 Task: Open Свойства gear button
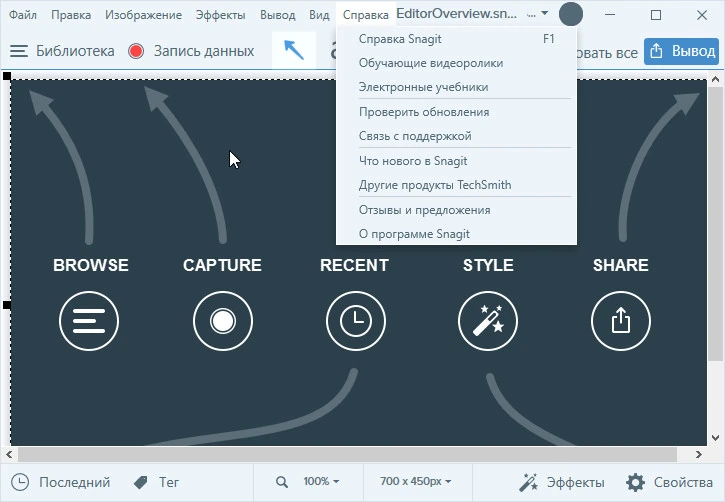click(x=669, y=482)
